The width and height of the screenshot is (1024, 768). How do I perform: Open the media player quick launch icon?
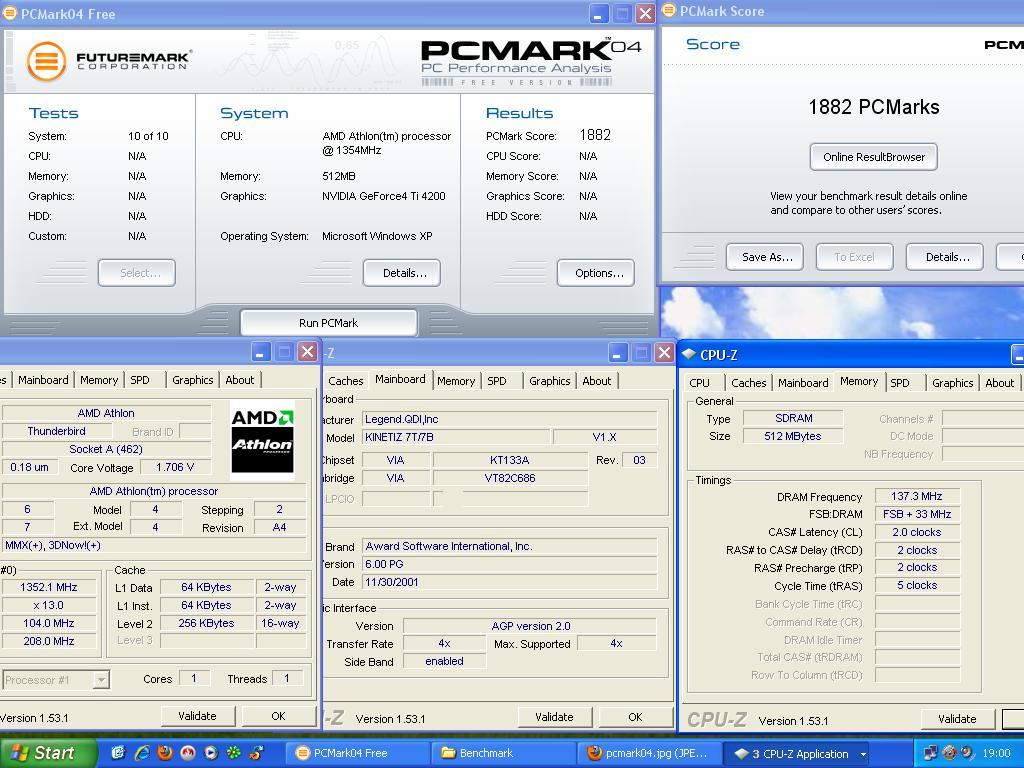click(x=211, y=753)
